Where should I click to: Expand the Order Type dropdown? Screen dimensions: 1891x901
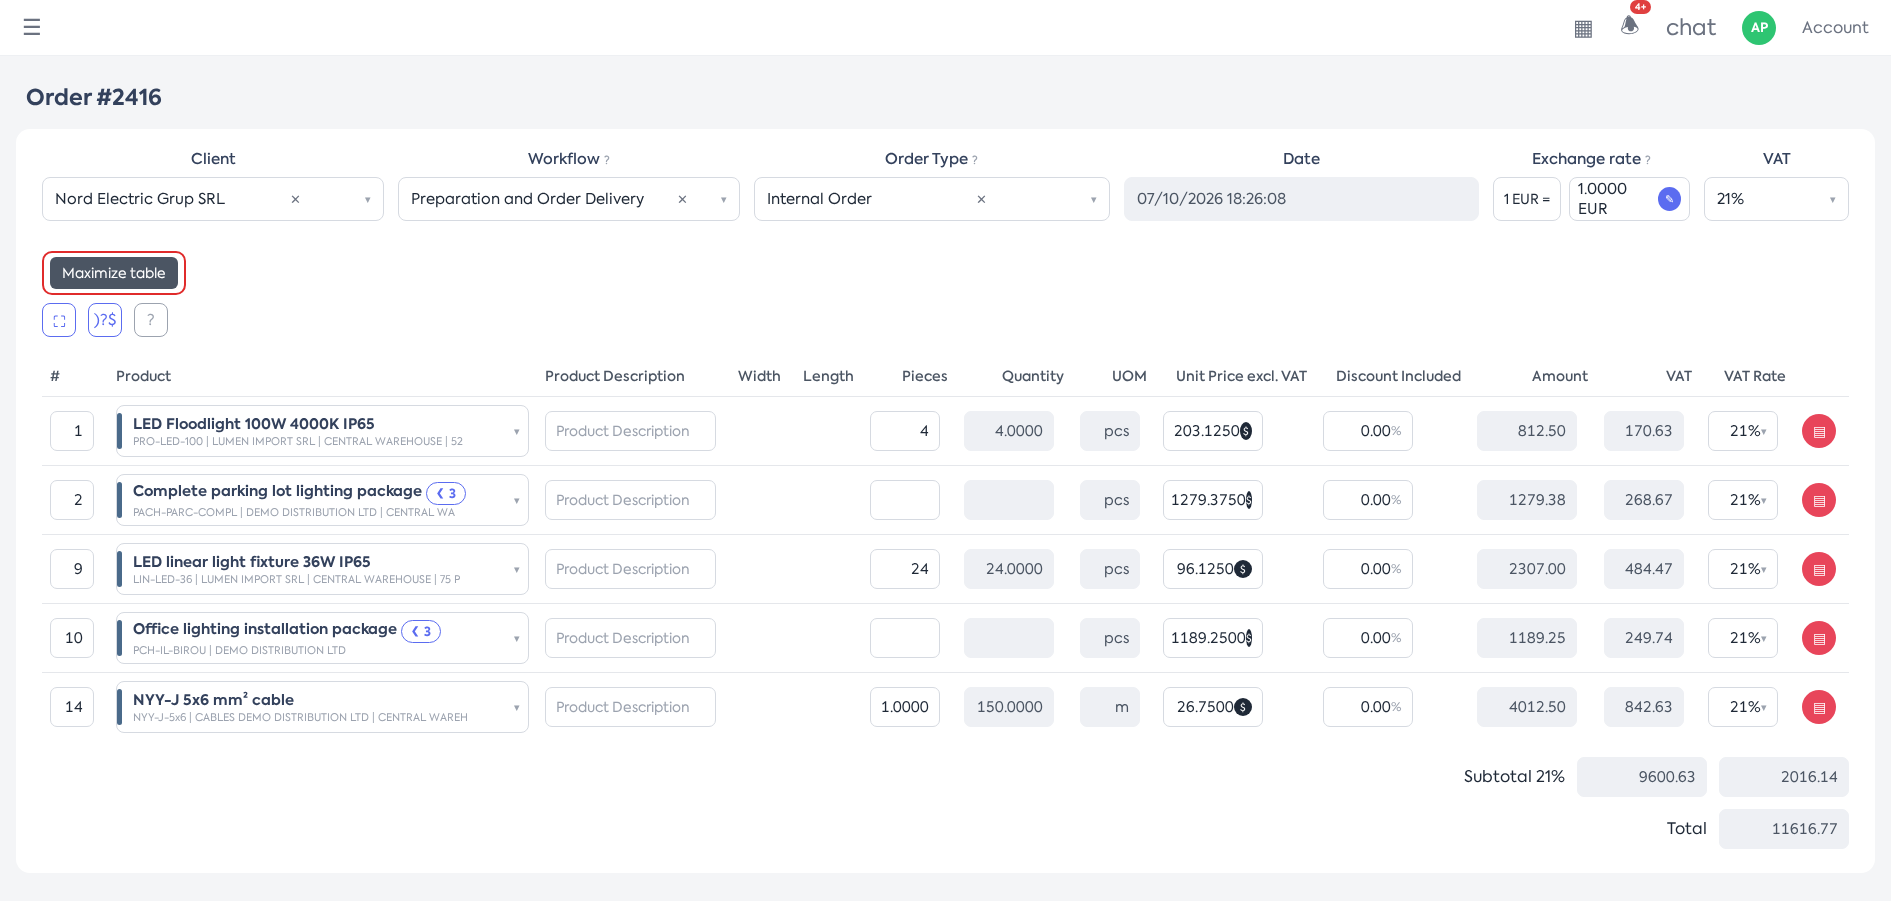click(x=1093, y=200)
